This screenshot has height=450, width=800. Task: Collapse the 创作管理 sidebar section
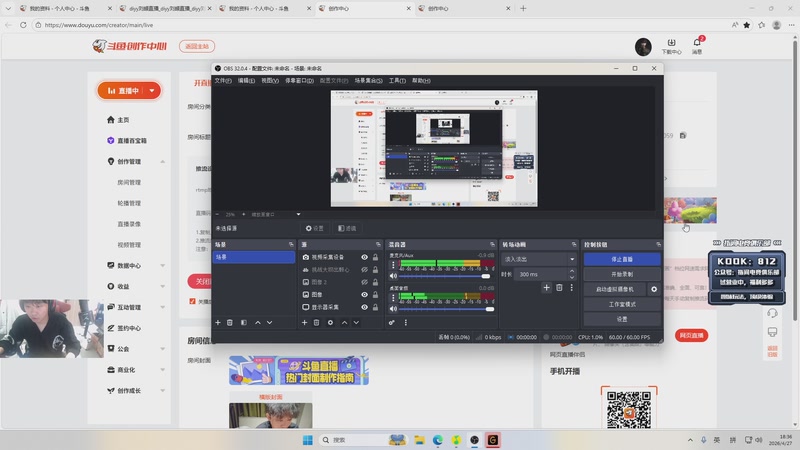coord(162,162)
